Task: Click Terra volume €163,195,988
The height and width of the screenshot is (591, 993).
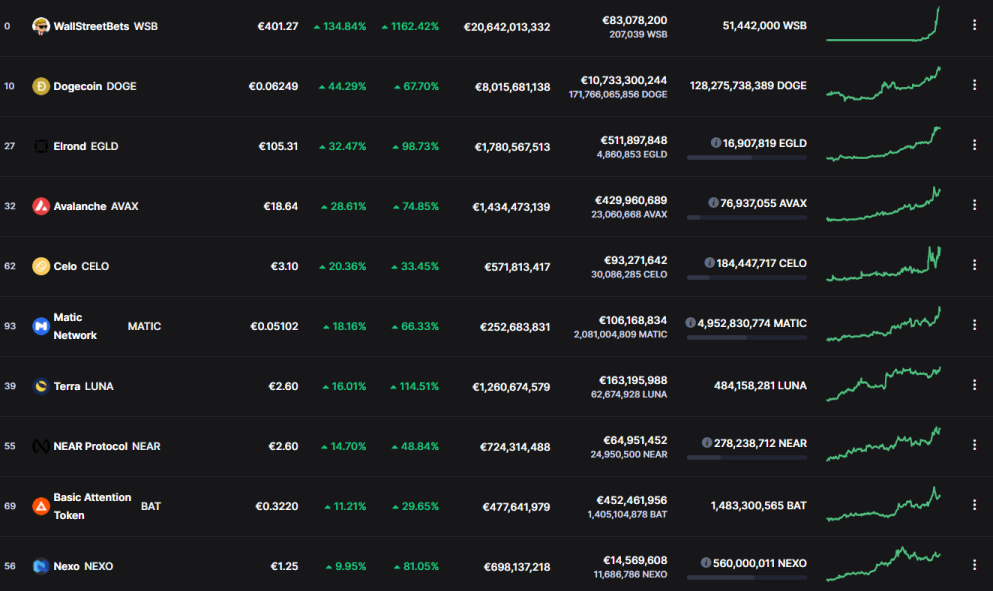Action: 633,380
